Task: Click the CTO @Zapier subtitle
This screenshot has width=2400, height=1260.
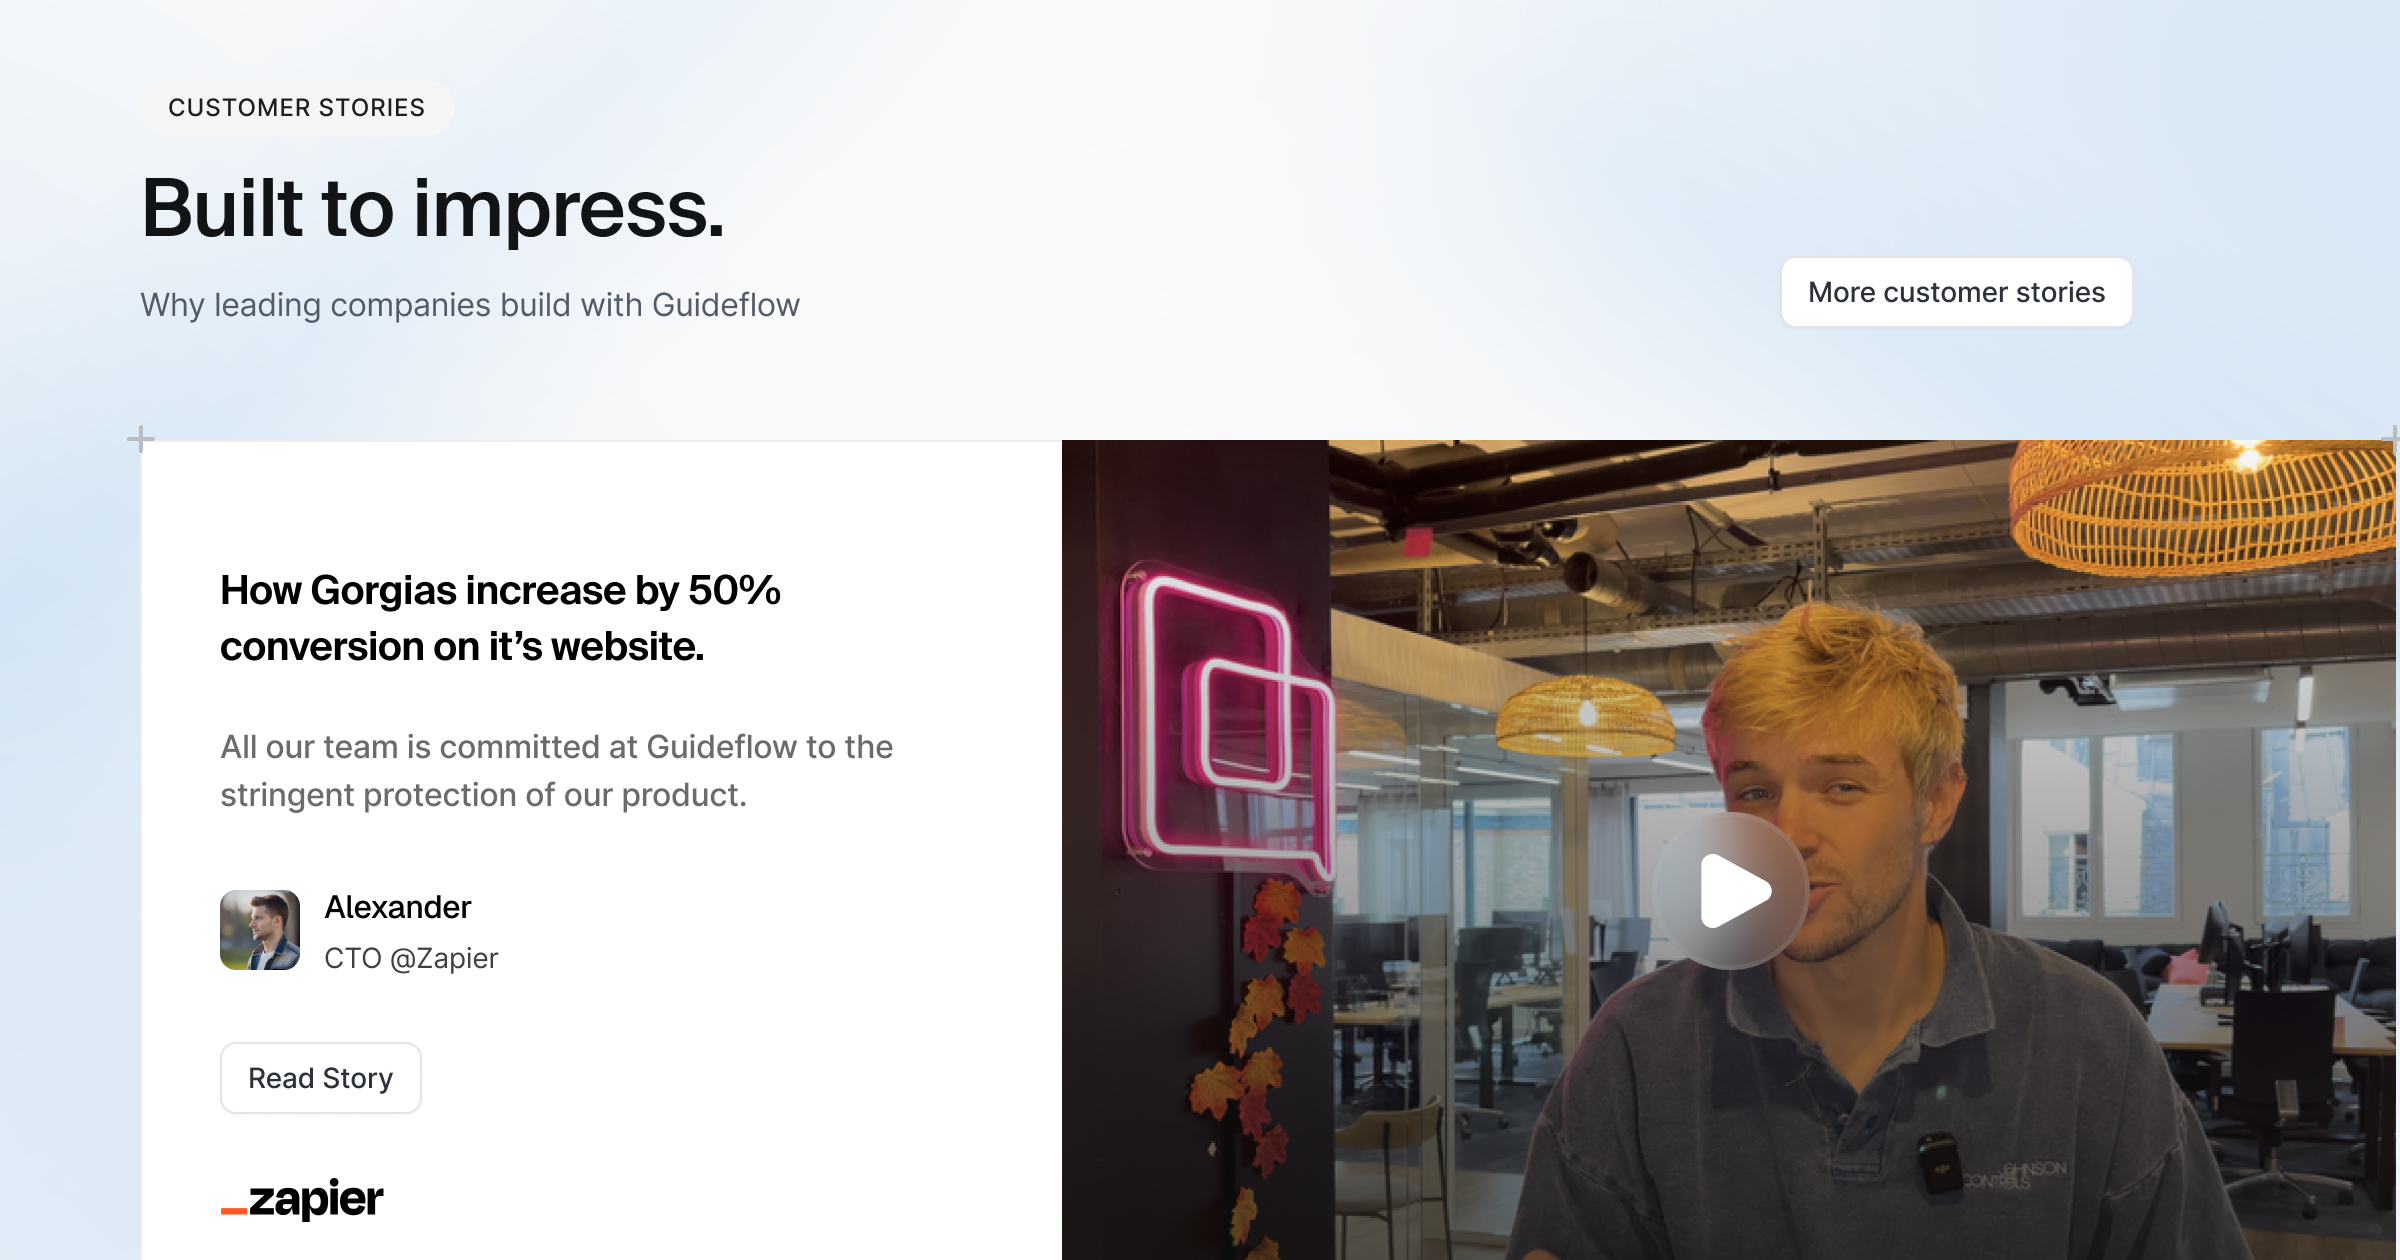Action: tap(411, 958)
